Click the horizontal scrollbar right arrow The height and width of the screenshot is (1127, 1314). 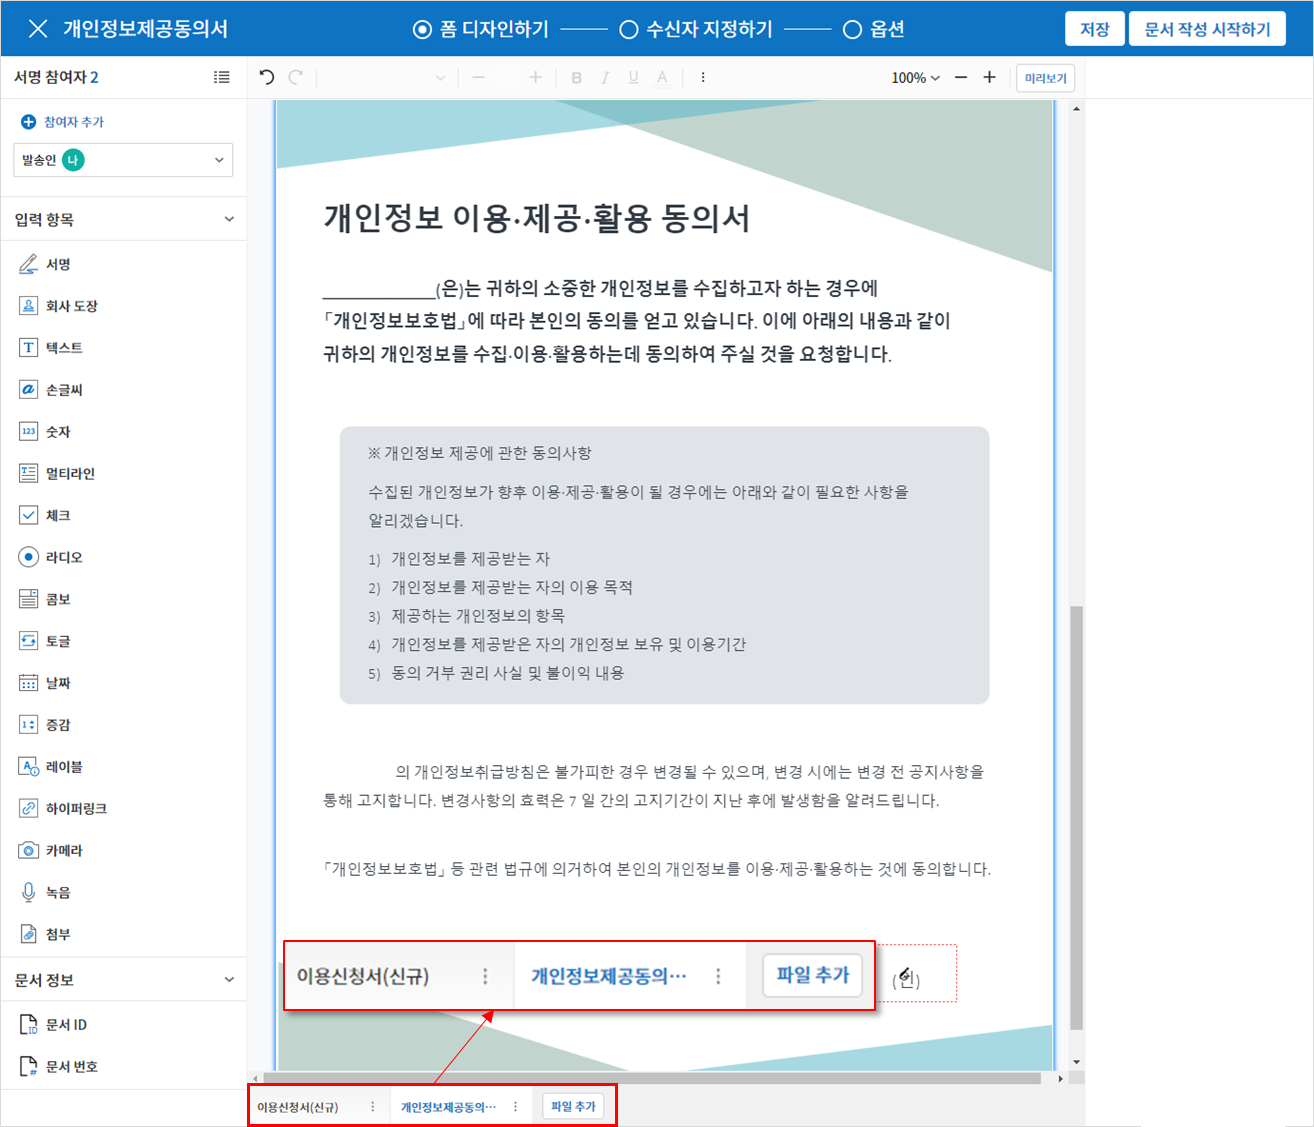(x=1060, y=1078)
